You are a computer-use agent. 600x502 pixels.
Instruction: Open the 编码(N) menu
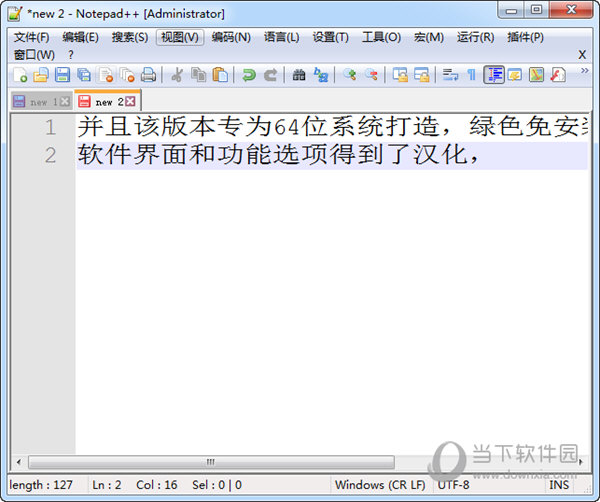click(231, 37)
